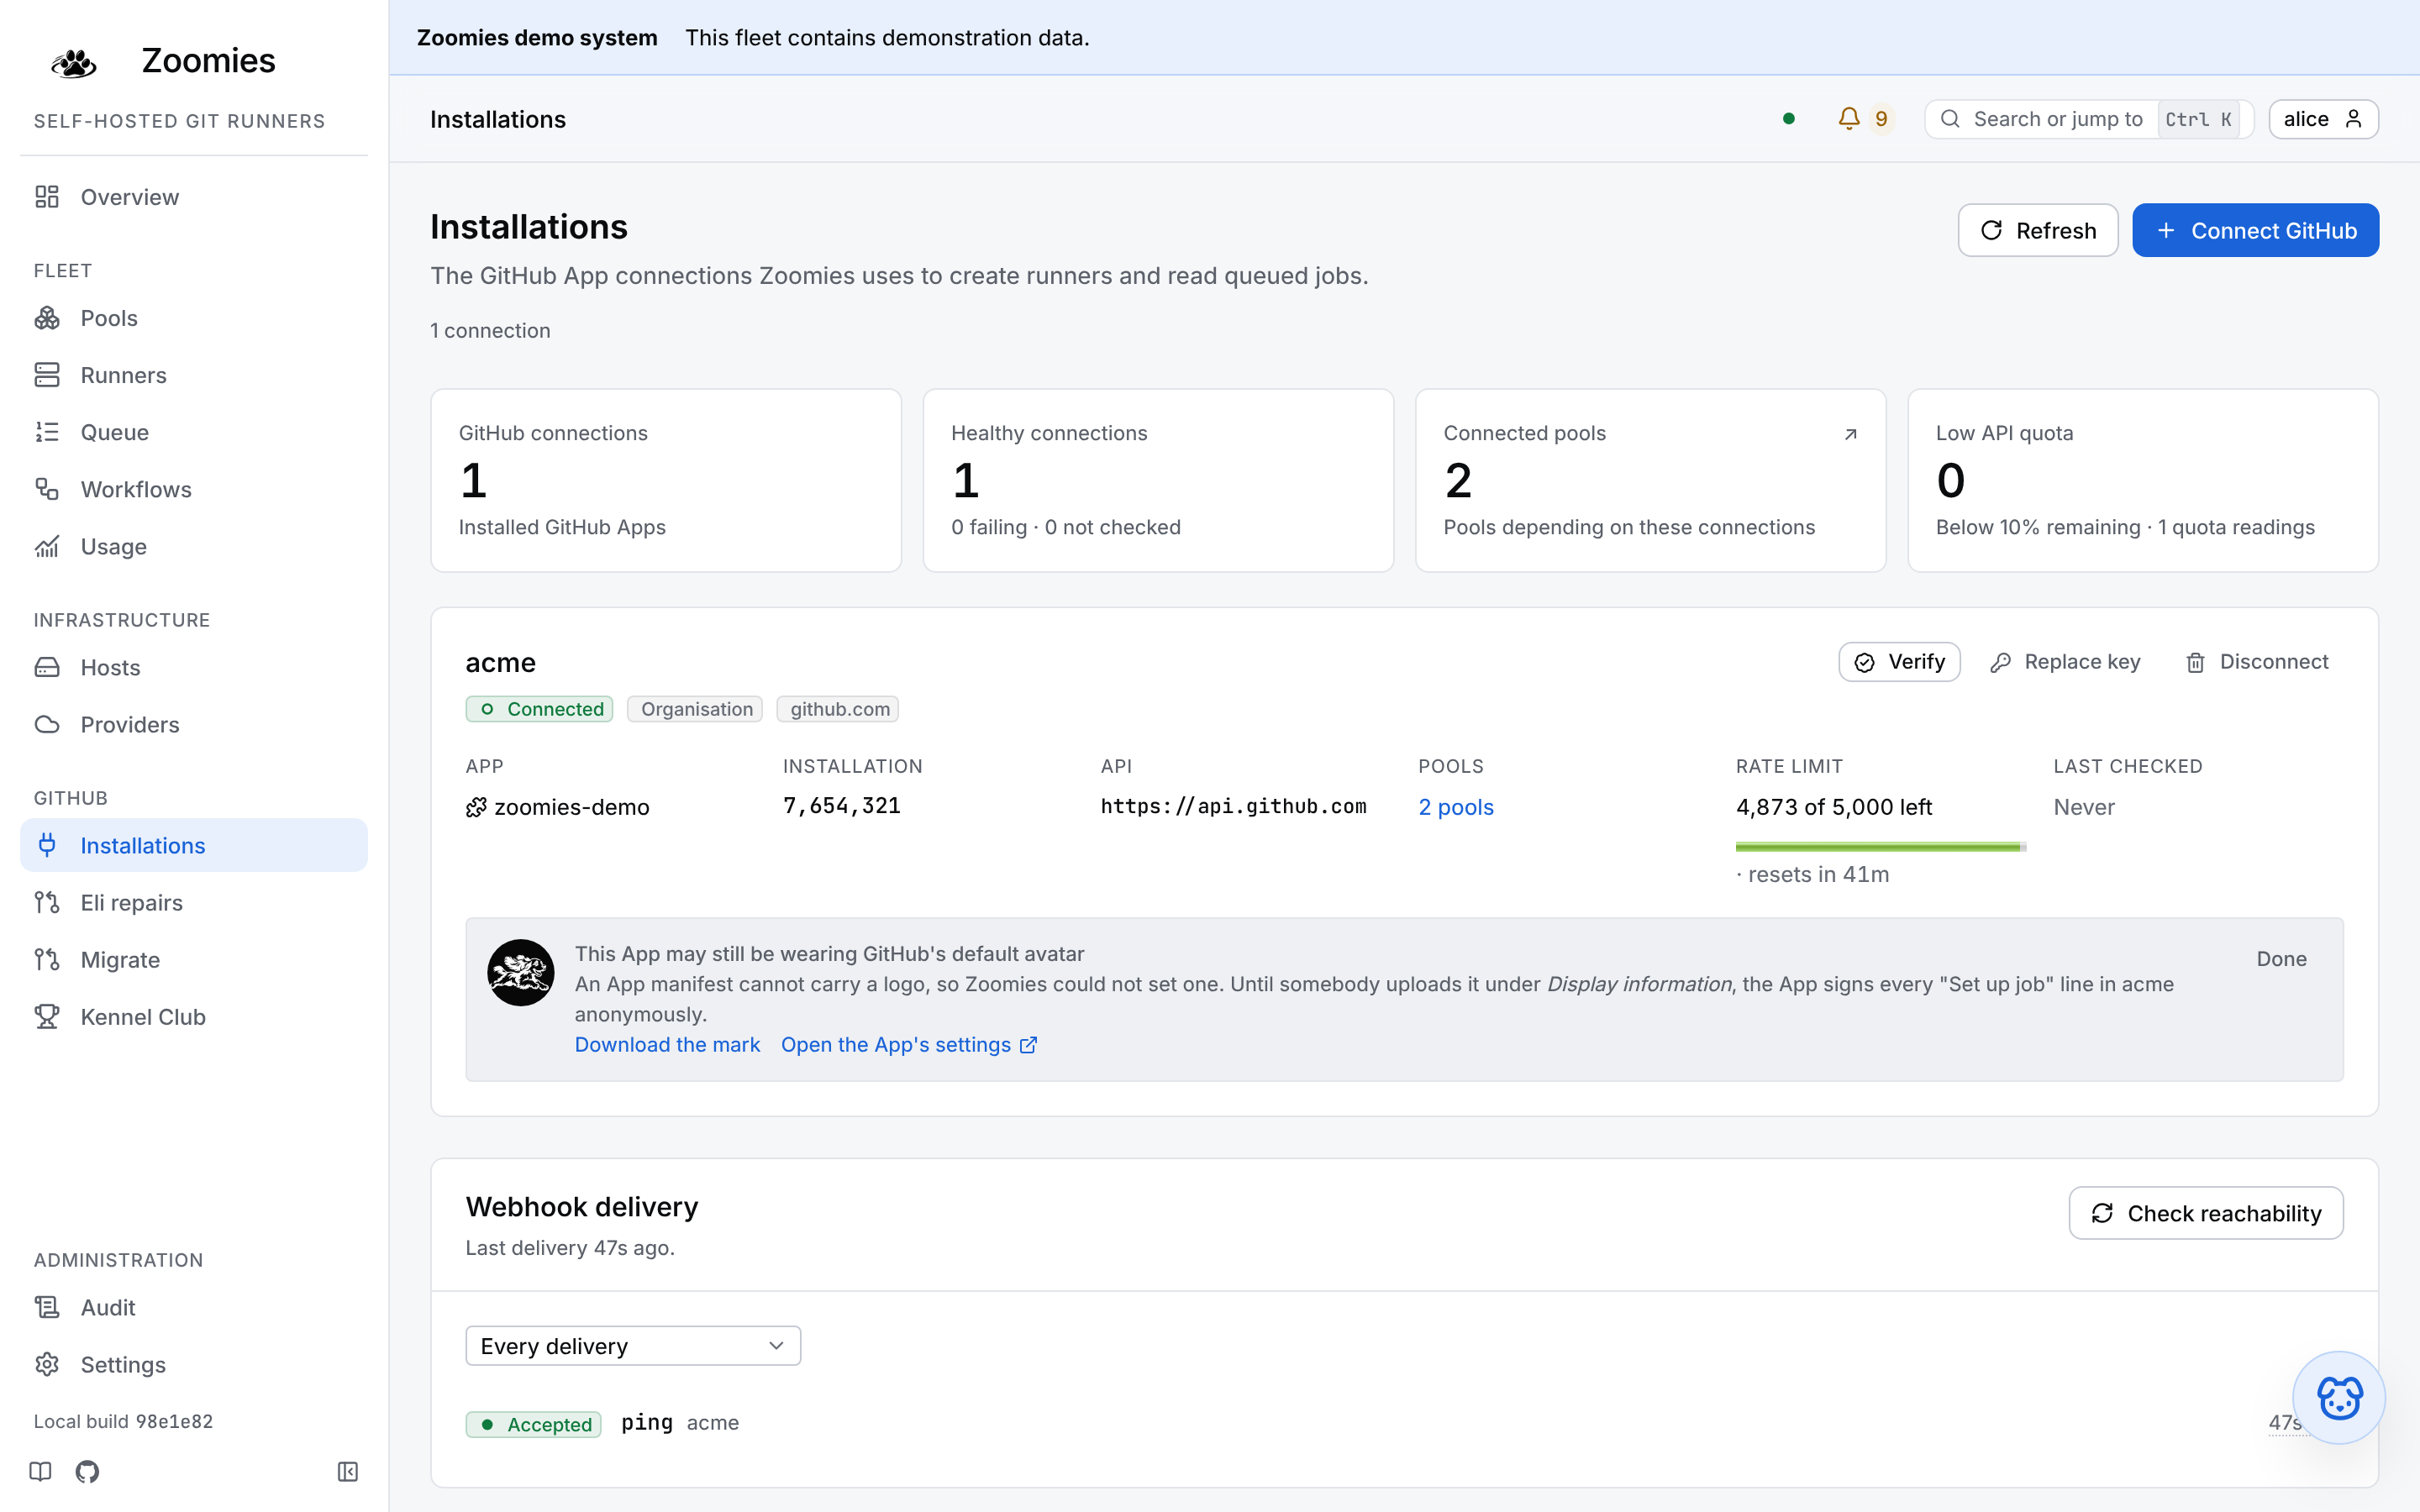
Task: Click the Search or jump to field
Action: pos(2089,119)
